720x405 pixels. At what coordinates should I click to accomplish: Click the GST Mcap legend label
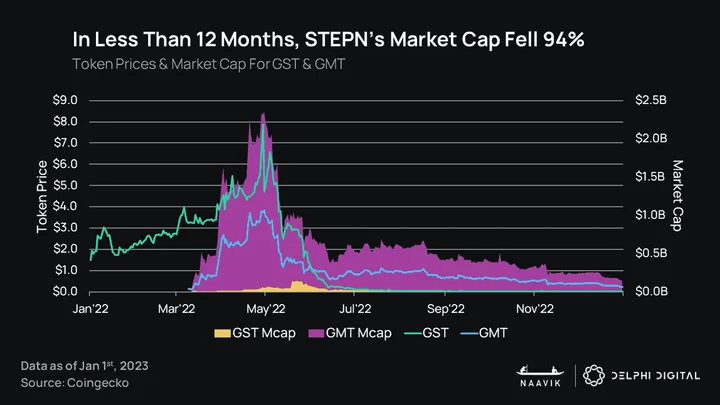[264, 333]
